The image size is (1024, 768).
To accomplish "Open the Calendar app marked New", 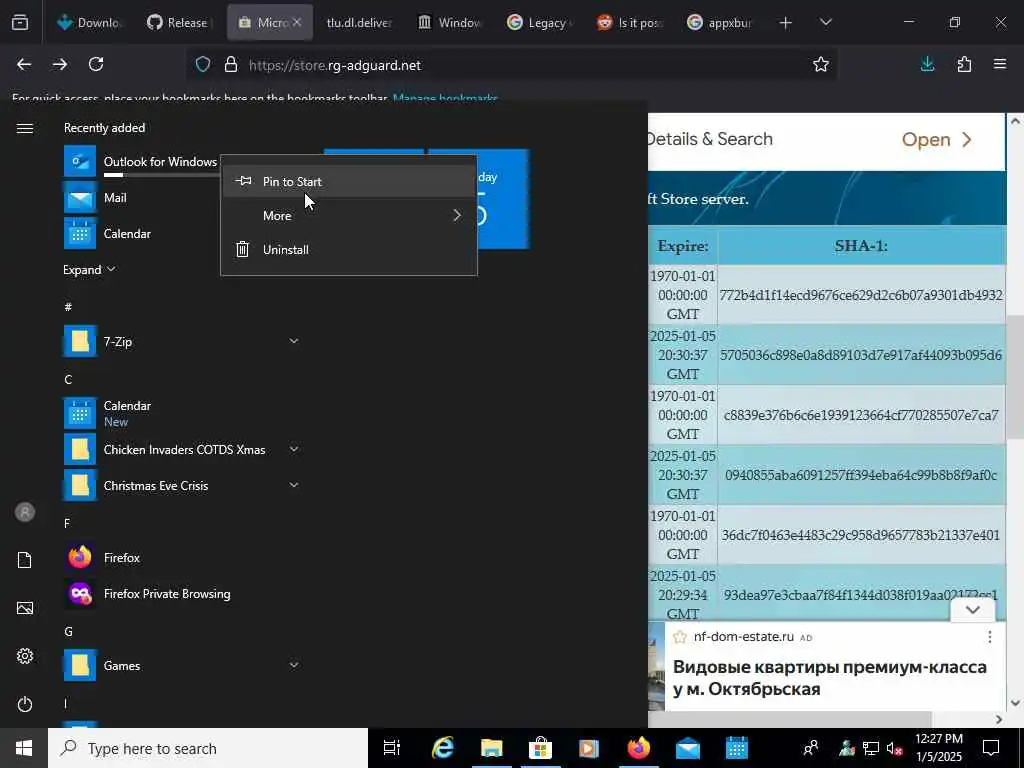I will click(x=182, y=413).
